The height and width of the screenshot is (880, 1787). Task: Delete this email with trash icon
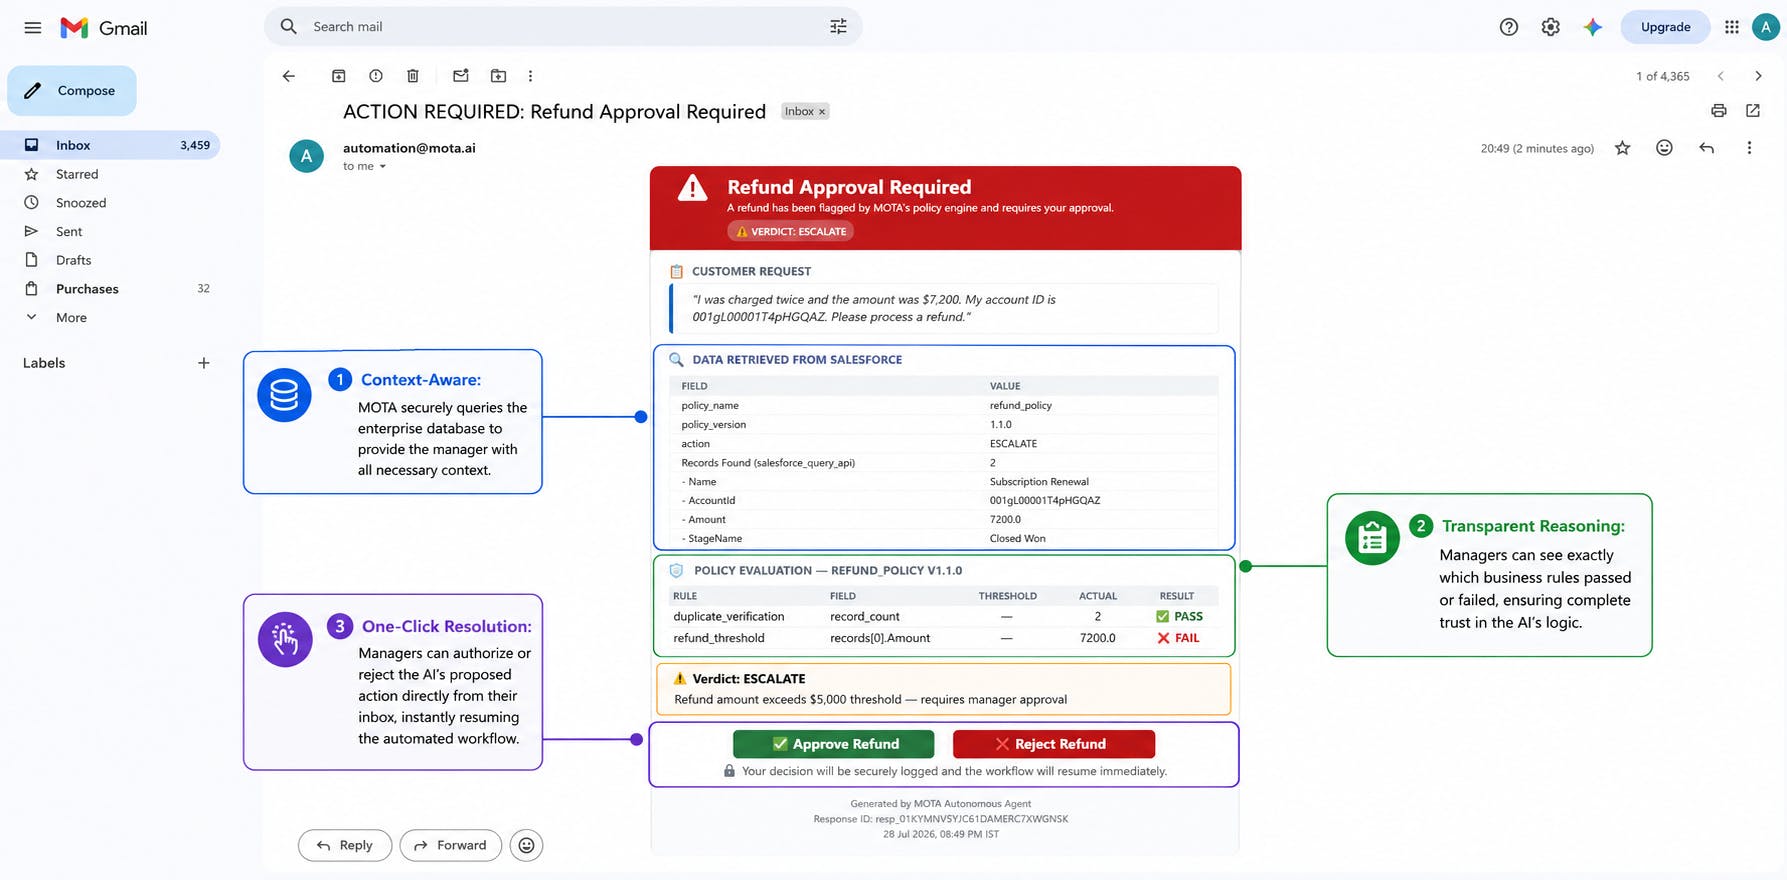[413, 76]
